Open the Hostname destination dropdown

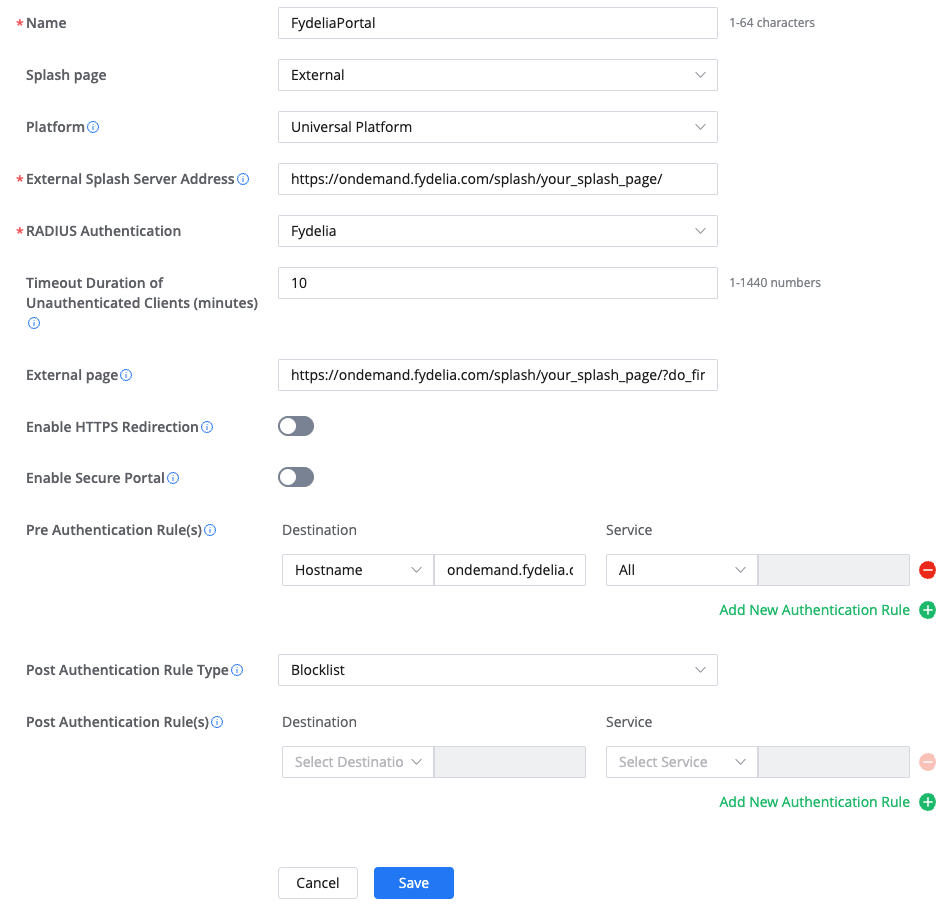click(357, 570)
